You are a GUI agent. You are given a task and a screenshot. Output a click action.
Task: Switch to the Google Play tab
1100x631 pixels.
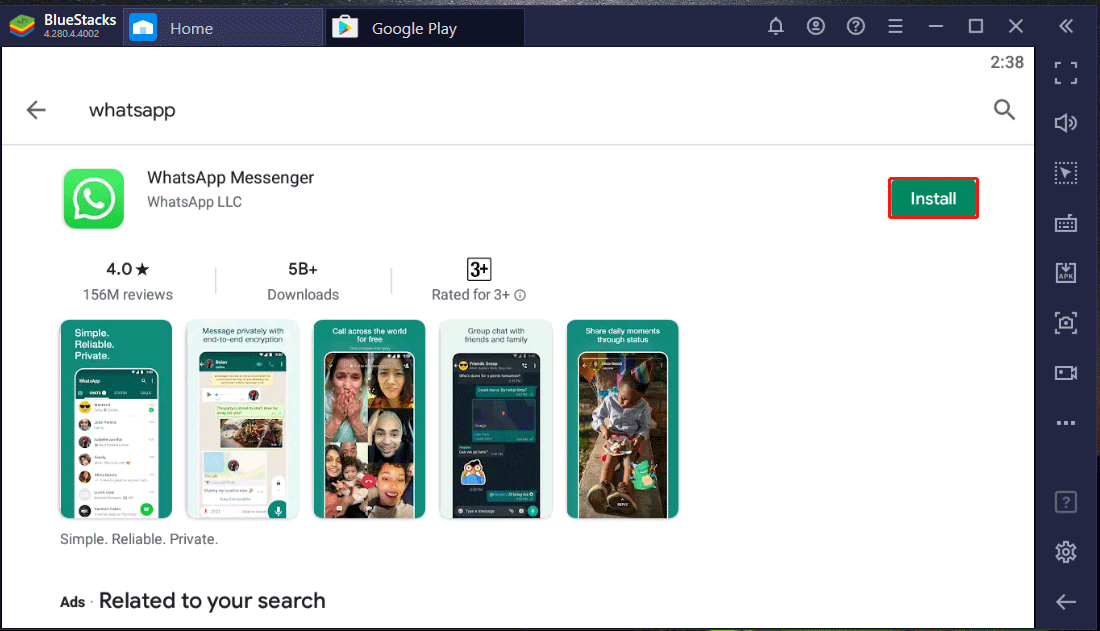coord(424,28)
